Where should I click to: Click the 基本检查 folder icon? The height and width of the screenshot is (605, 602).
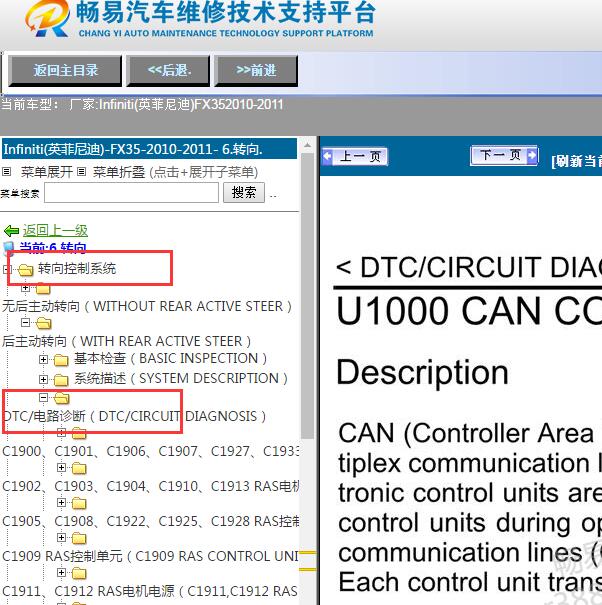pyautogui.click(x=61, y=360)
